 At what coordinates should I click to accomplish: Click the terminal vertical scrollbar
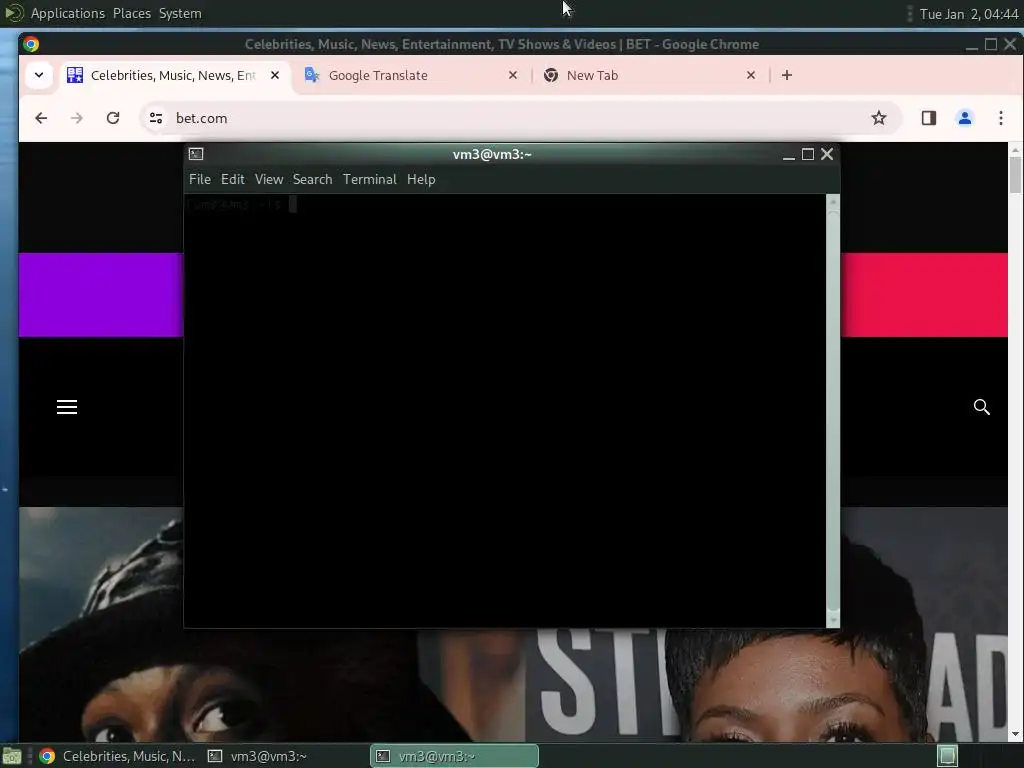833,410
